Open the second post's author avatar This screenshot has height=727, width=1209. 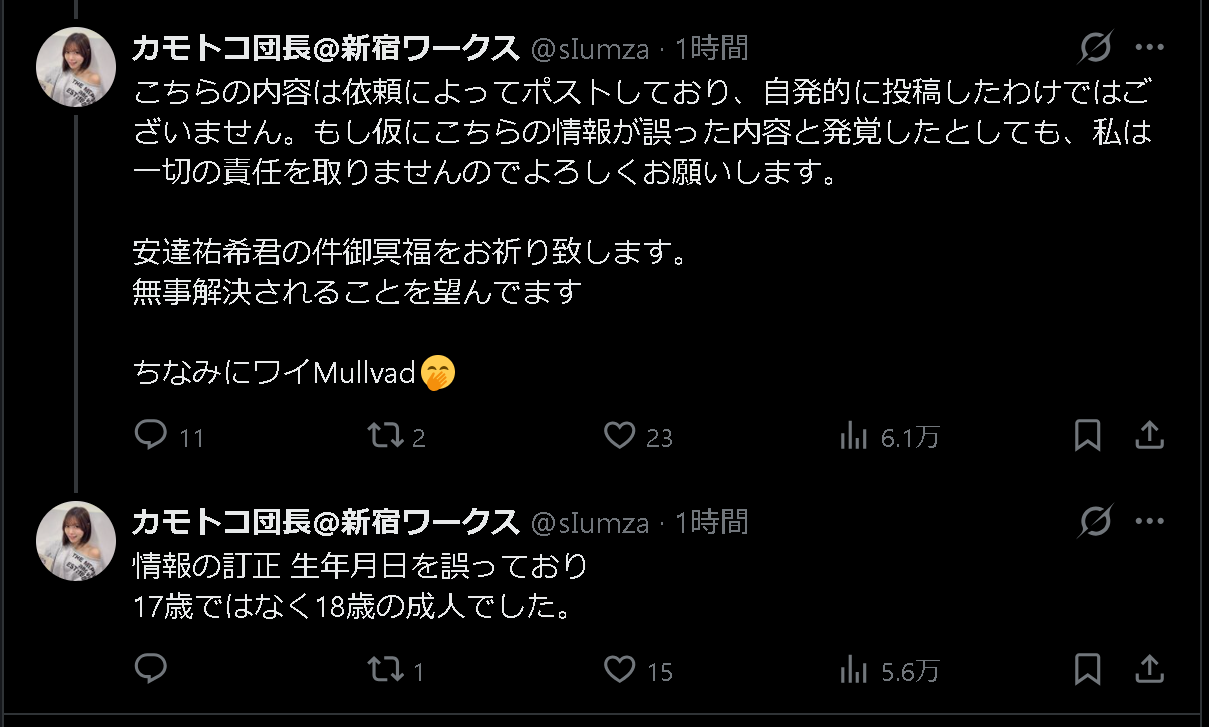(x=76, y=541)
